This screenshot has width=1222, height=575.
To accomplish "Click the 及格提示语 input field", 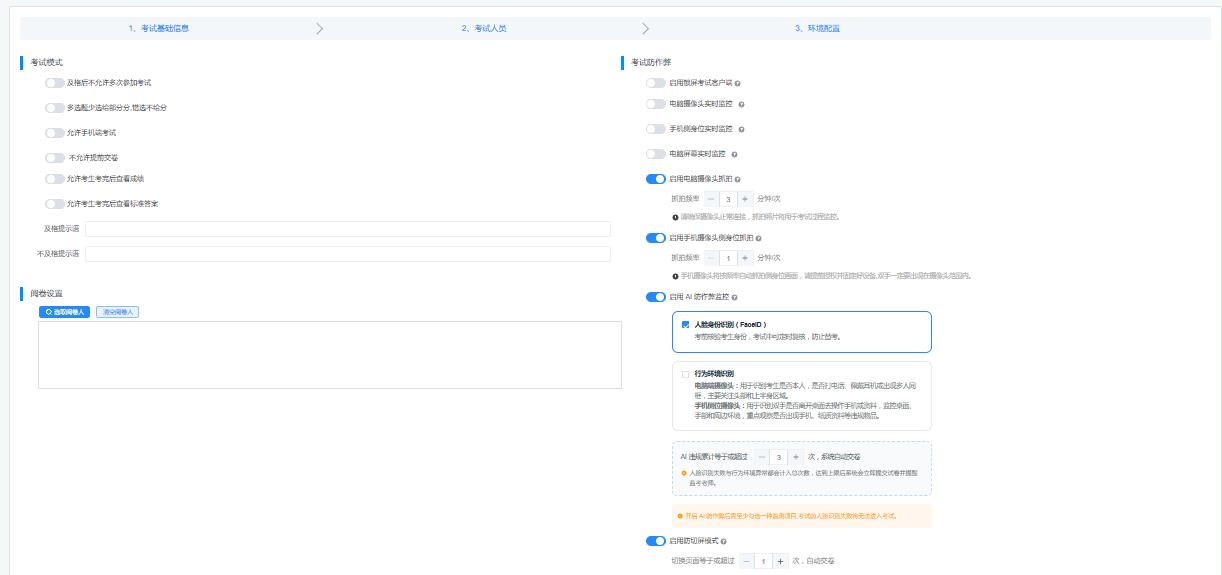I will [x=347, y=229].
